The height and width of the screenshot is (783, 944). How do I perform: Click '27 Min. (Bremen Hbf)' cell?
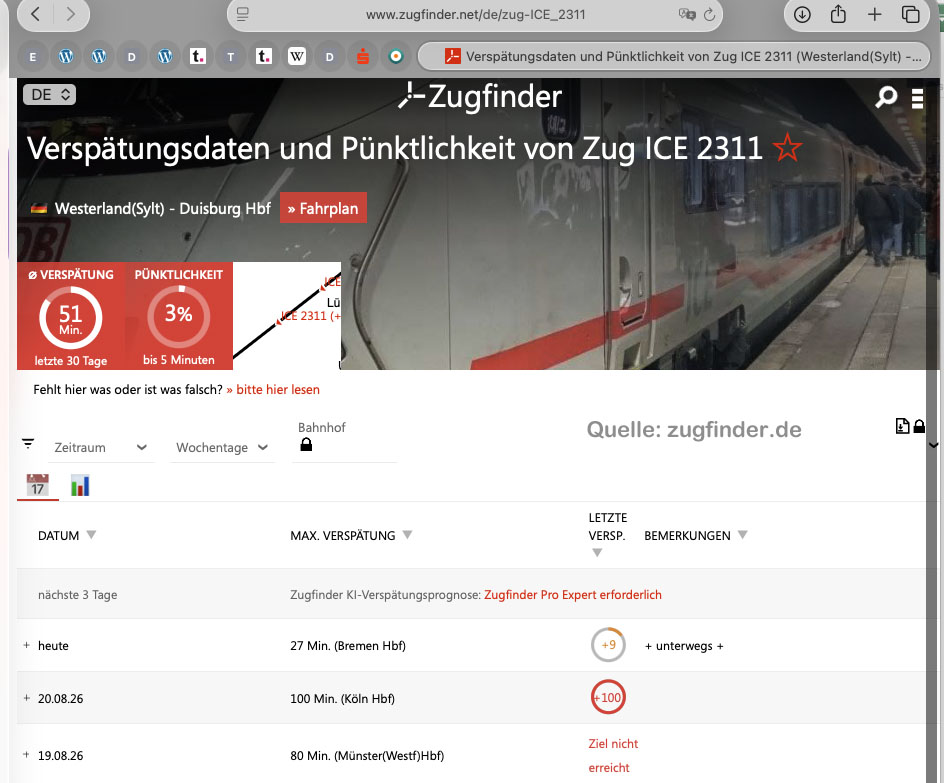[x=348, y=646]
